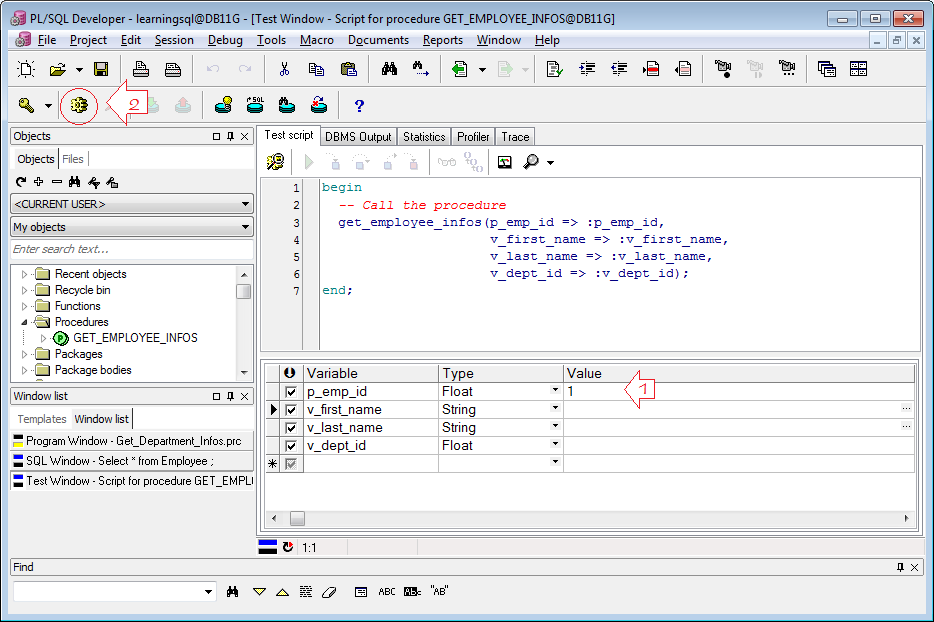The width and height of the screenshot is (934, 622).
Task: Switch to the Files tab in Objects panel
Action: click(x=73, y=159)
